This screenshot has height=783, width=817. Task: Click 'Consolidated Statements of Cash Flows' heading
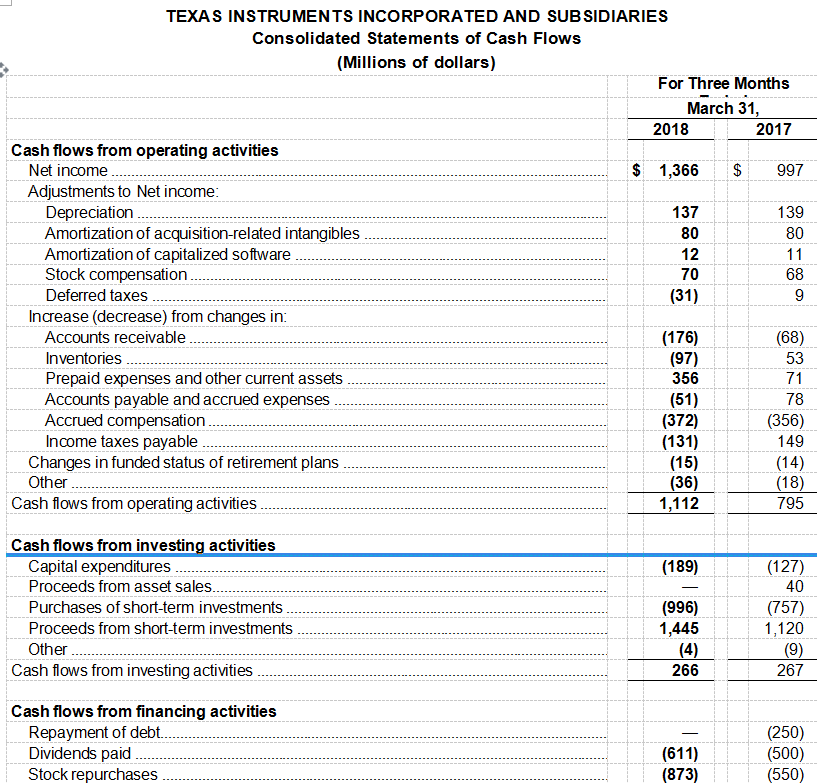point(416,39)
